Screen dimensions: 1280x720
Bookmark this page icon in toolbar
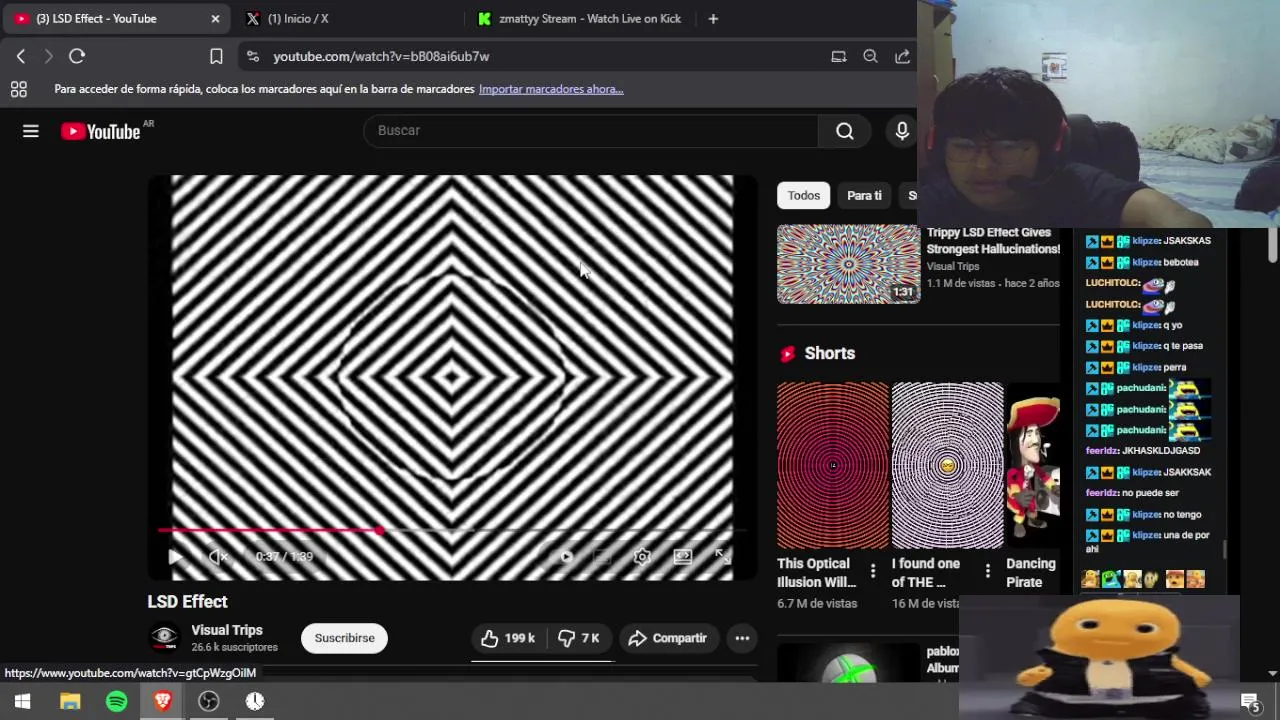[x=216, y=57]
